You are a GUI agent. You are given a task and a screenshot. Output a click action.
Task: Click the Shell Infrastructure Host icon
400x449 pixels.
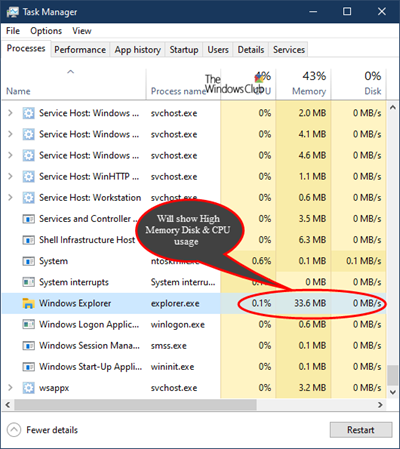tap(28, 240)
